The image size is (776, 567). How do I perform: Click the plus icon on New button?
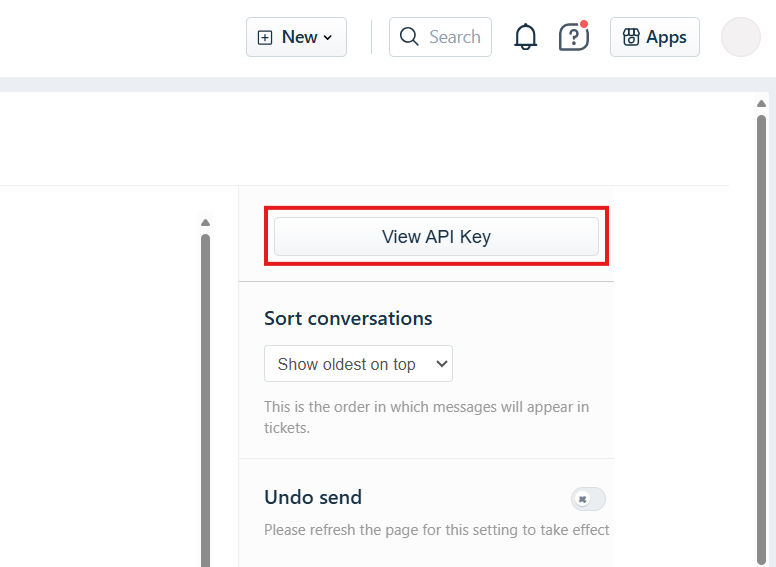pyautogui.click(x=265, y=37)
